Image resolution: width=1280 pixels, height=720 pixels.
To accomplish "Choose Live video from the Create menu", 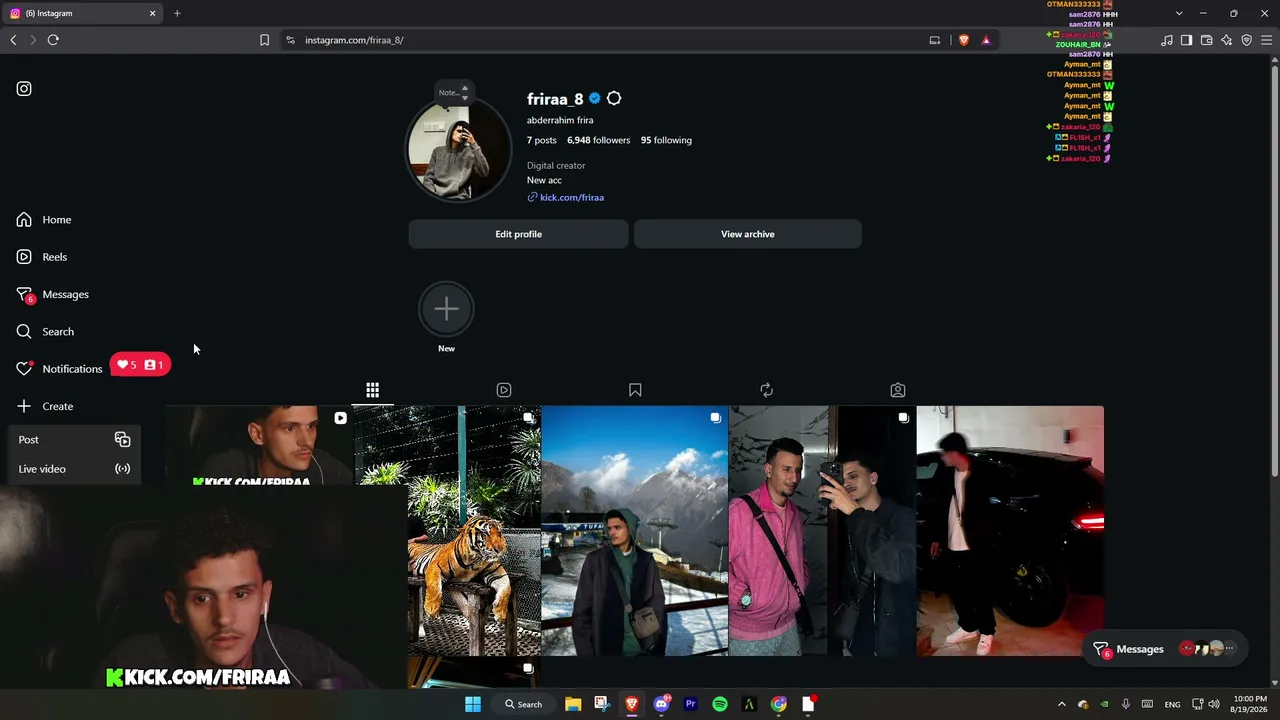I will coord(74,469).
